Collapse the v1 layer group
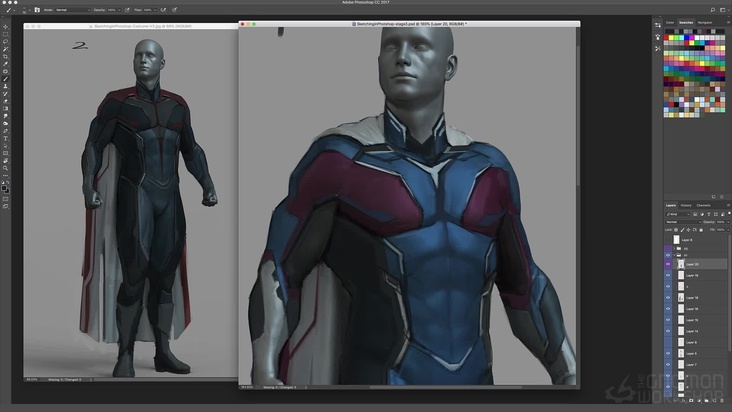 (x=674, y=255)
